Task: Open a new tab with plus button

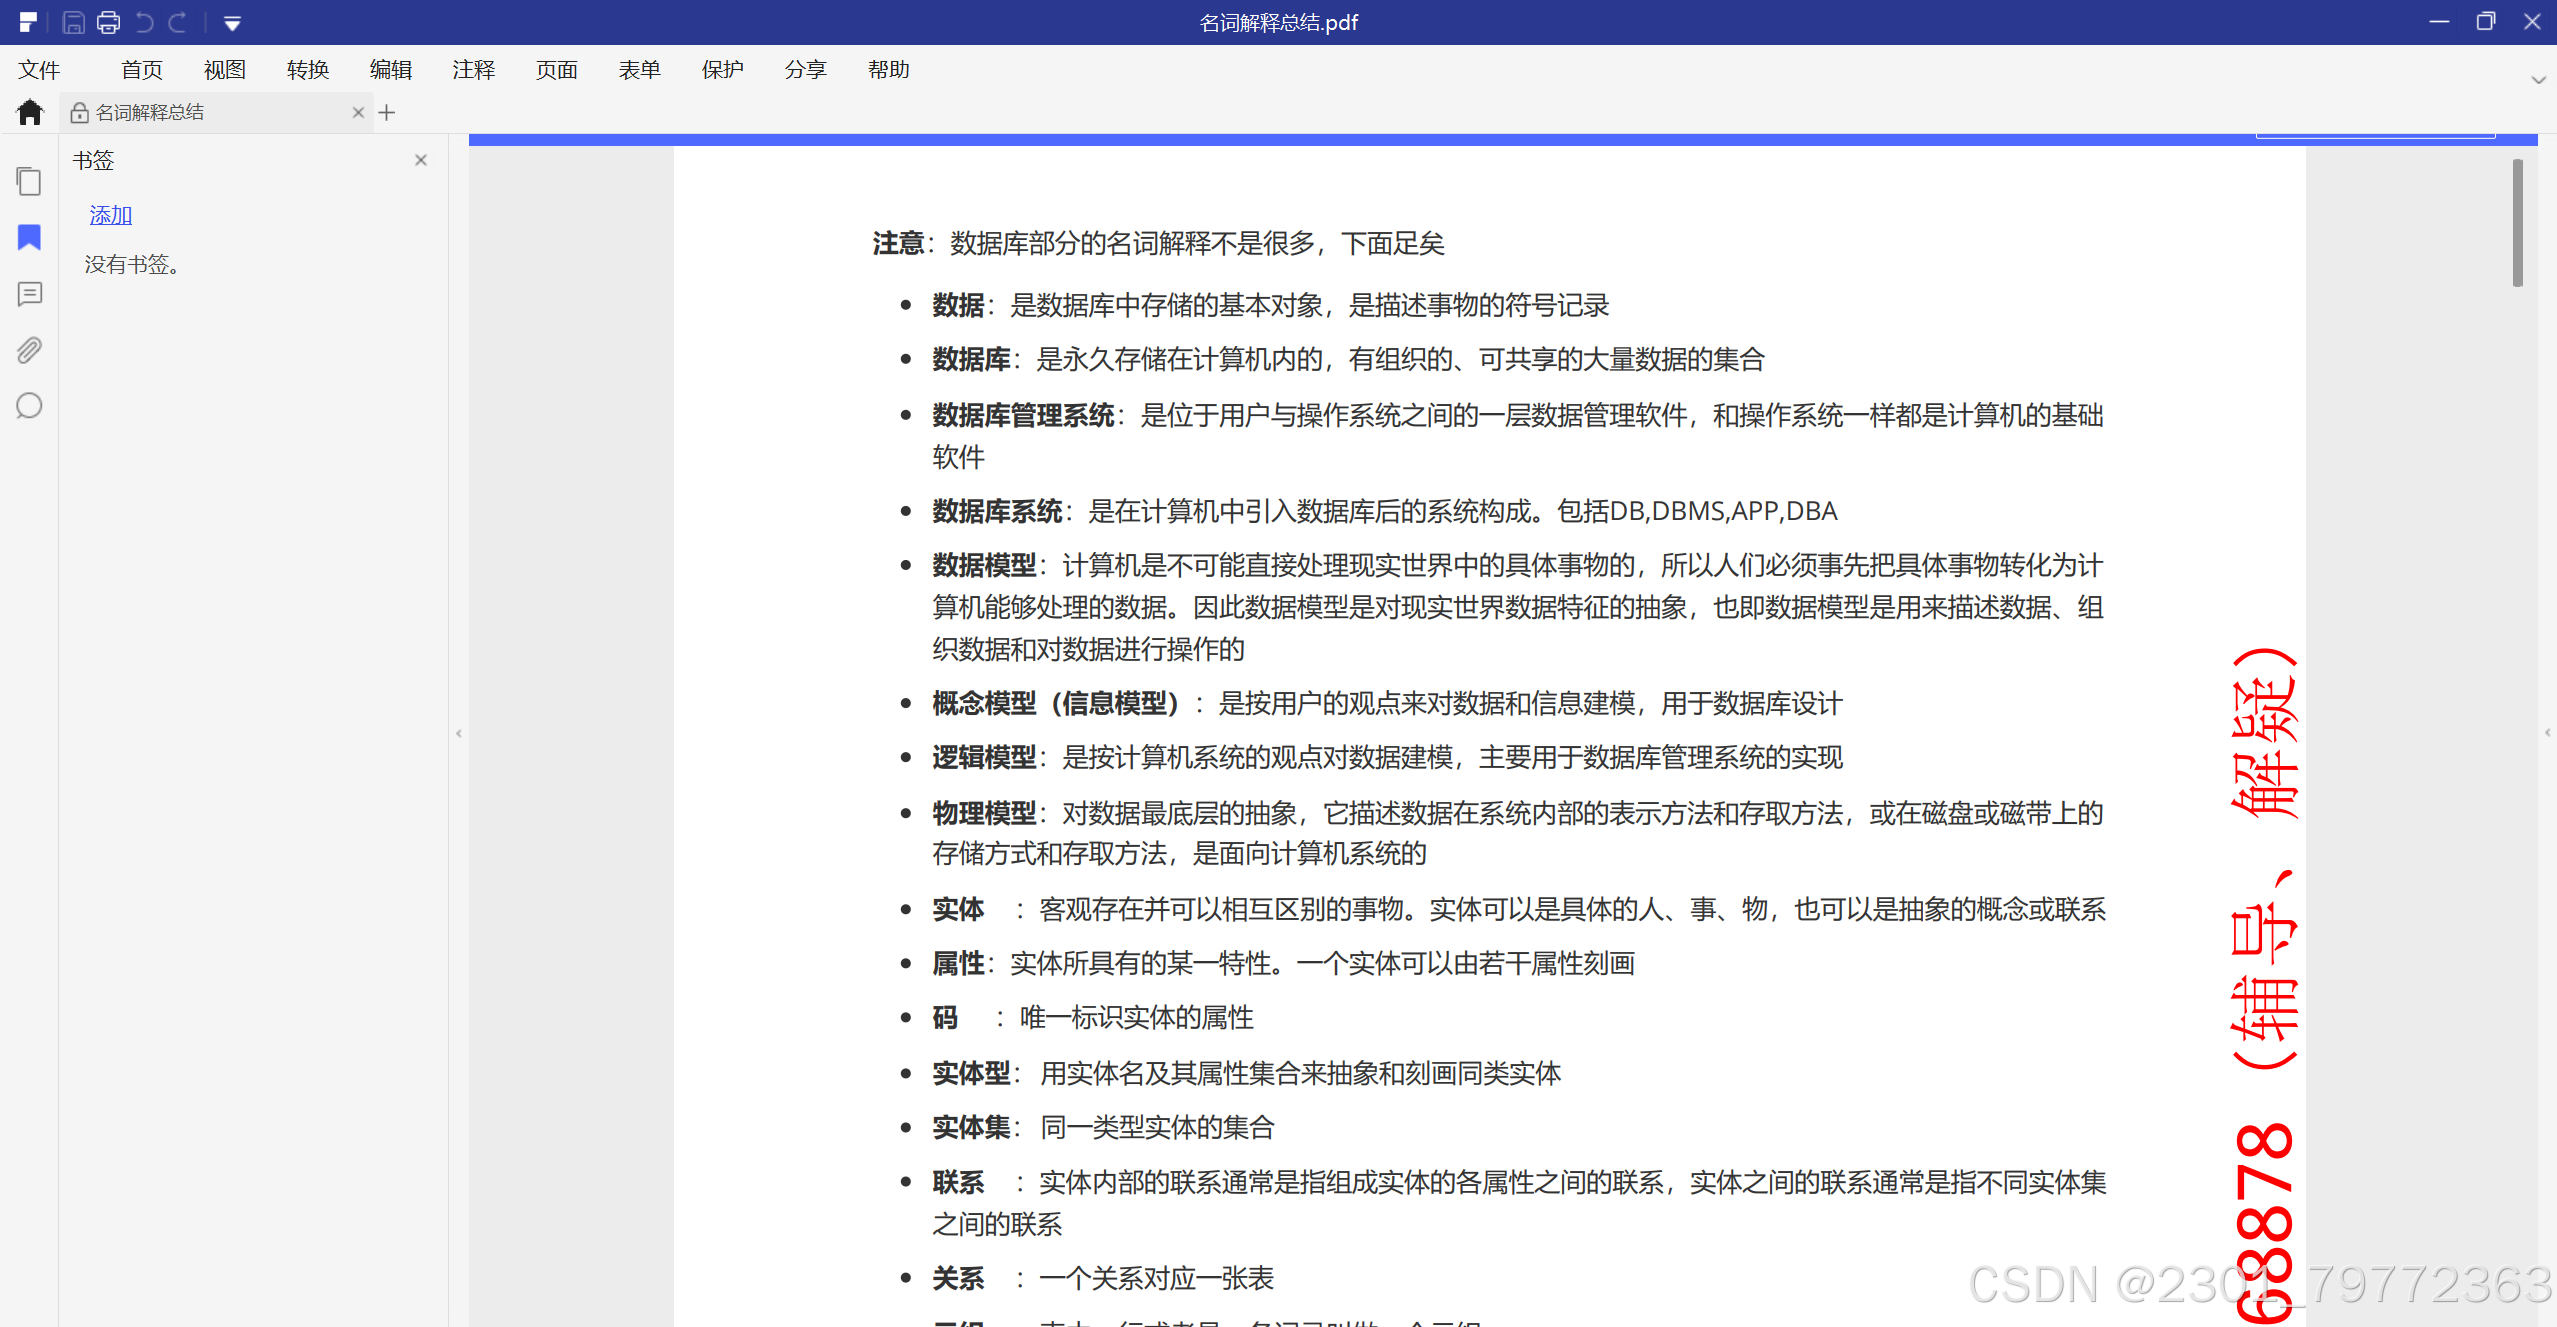Action: coord(387,113)
